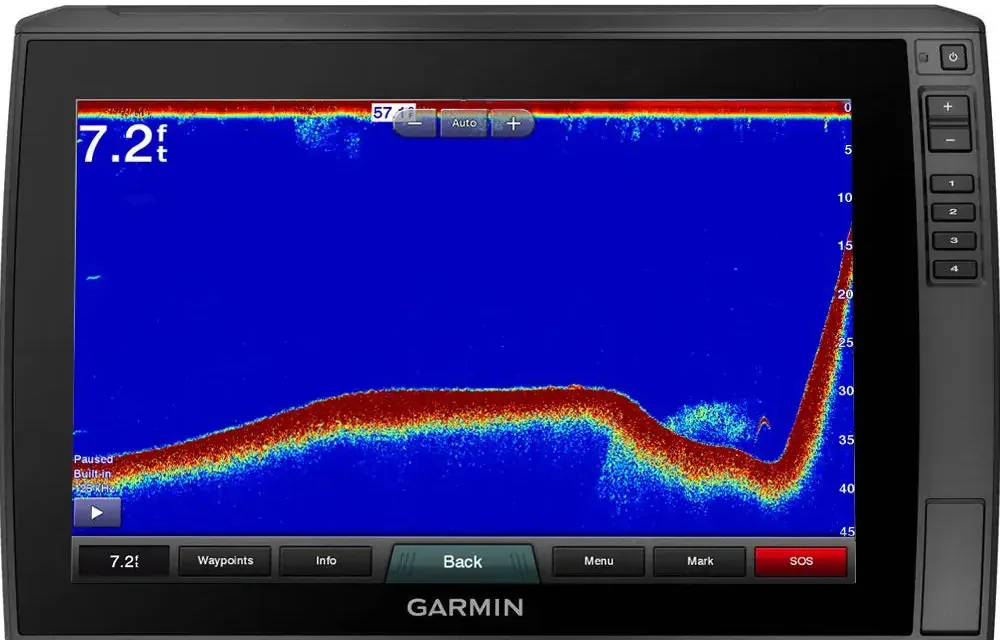Open the Info panel
This screenshot has height=640, width=1000.
pyautogui.click(x=326, y=561)
